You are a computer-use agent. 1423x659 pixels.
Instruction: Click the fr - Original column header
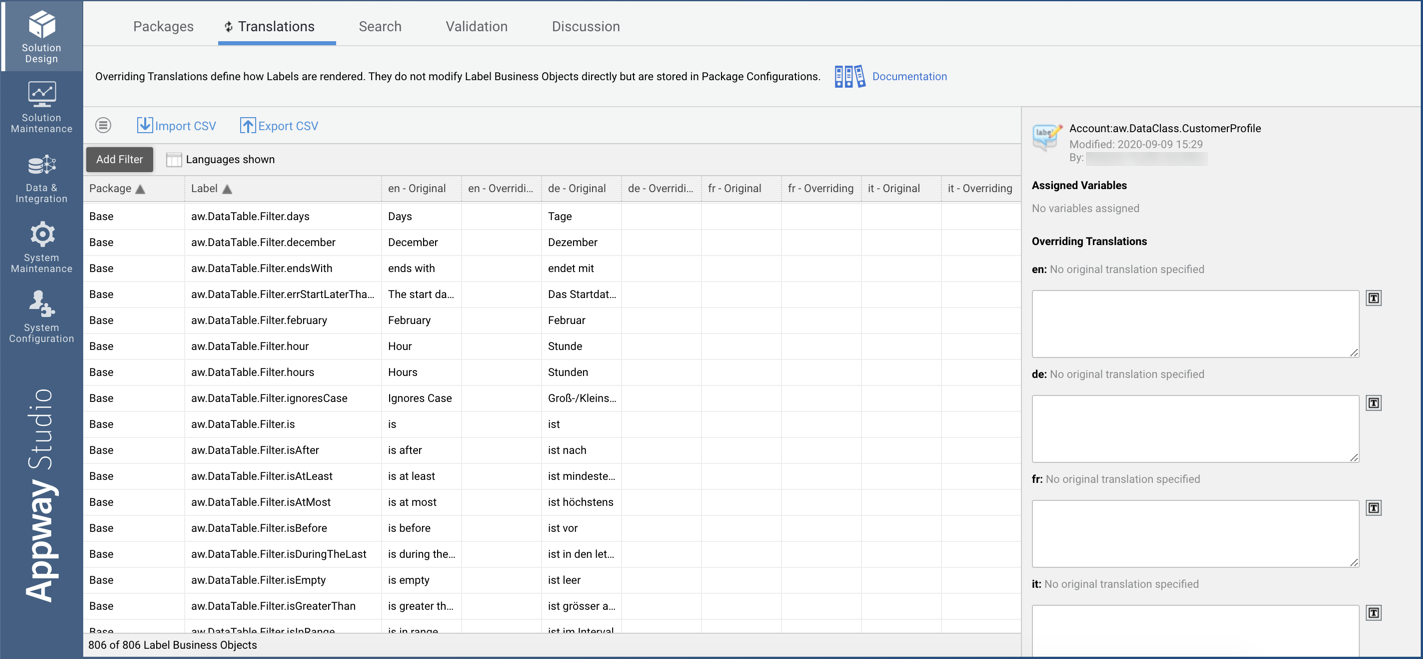click(741, 189)
